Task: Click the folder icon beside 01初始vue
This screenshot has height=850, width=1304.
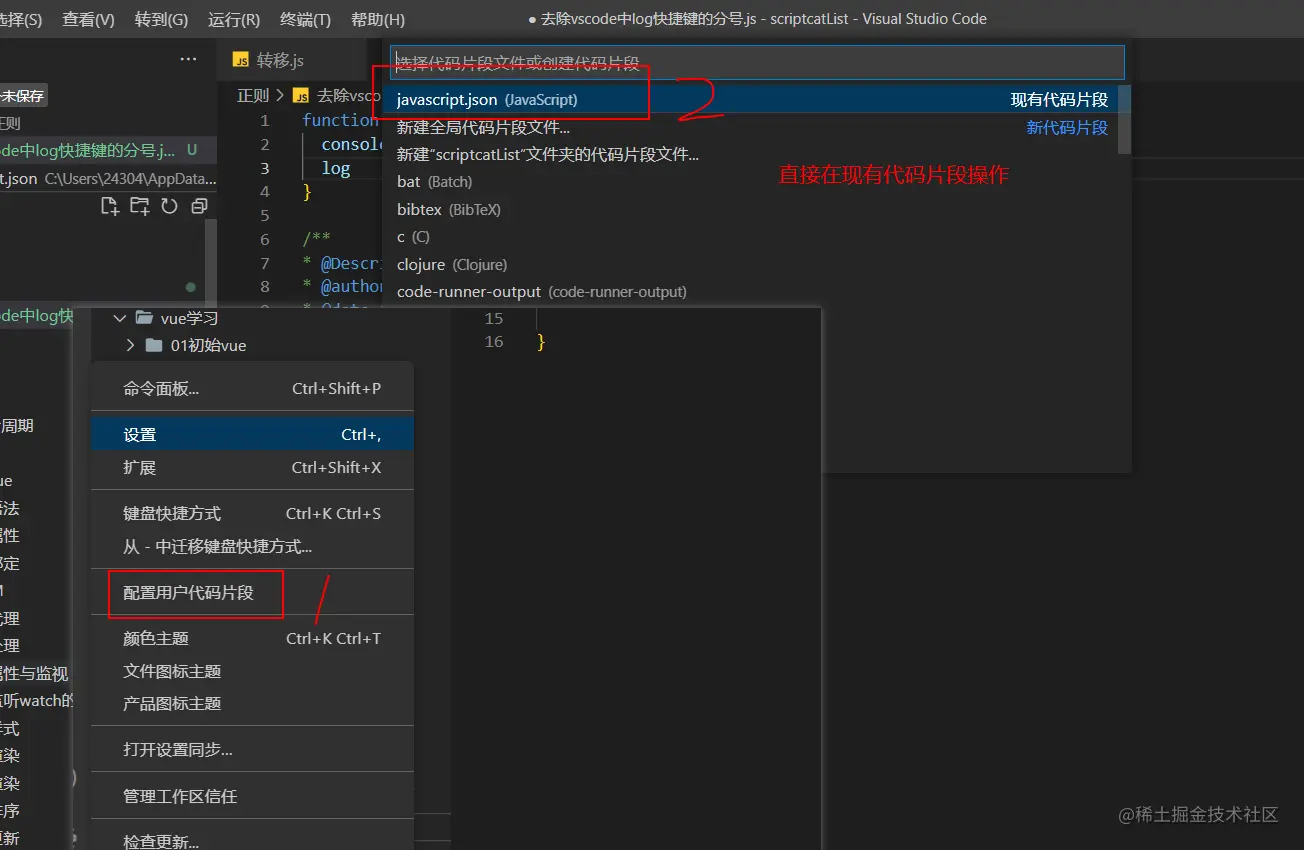Action: pyautogui.click(x=153, y=345)
